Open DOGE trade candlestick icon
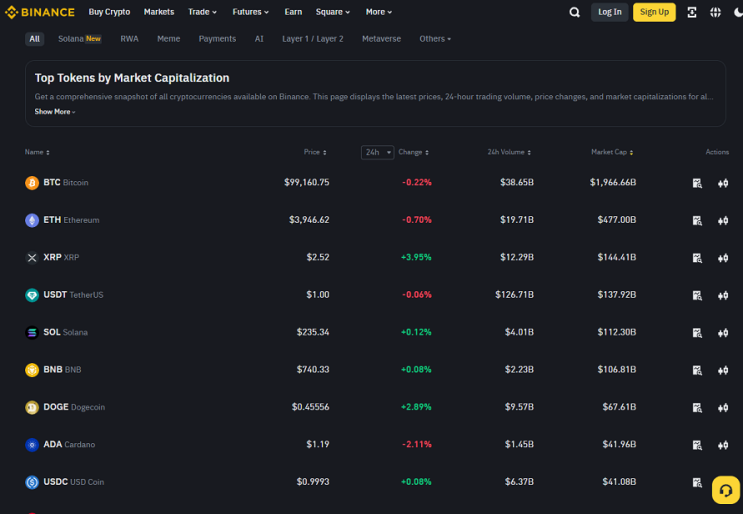Screen dimensions: 743x514 723,407
